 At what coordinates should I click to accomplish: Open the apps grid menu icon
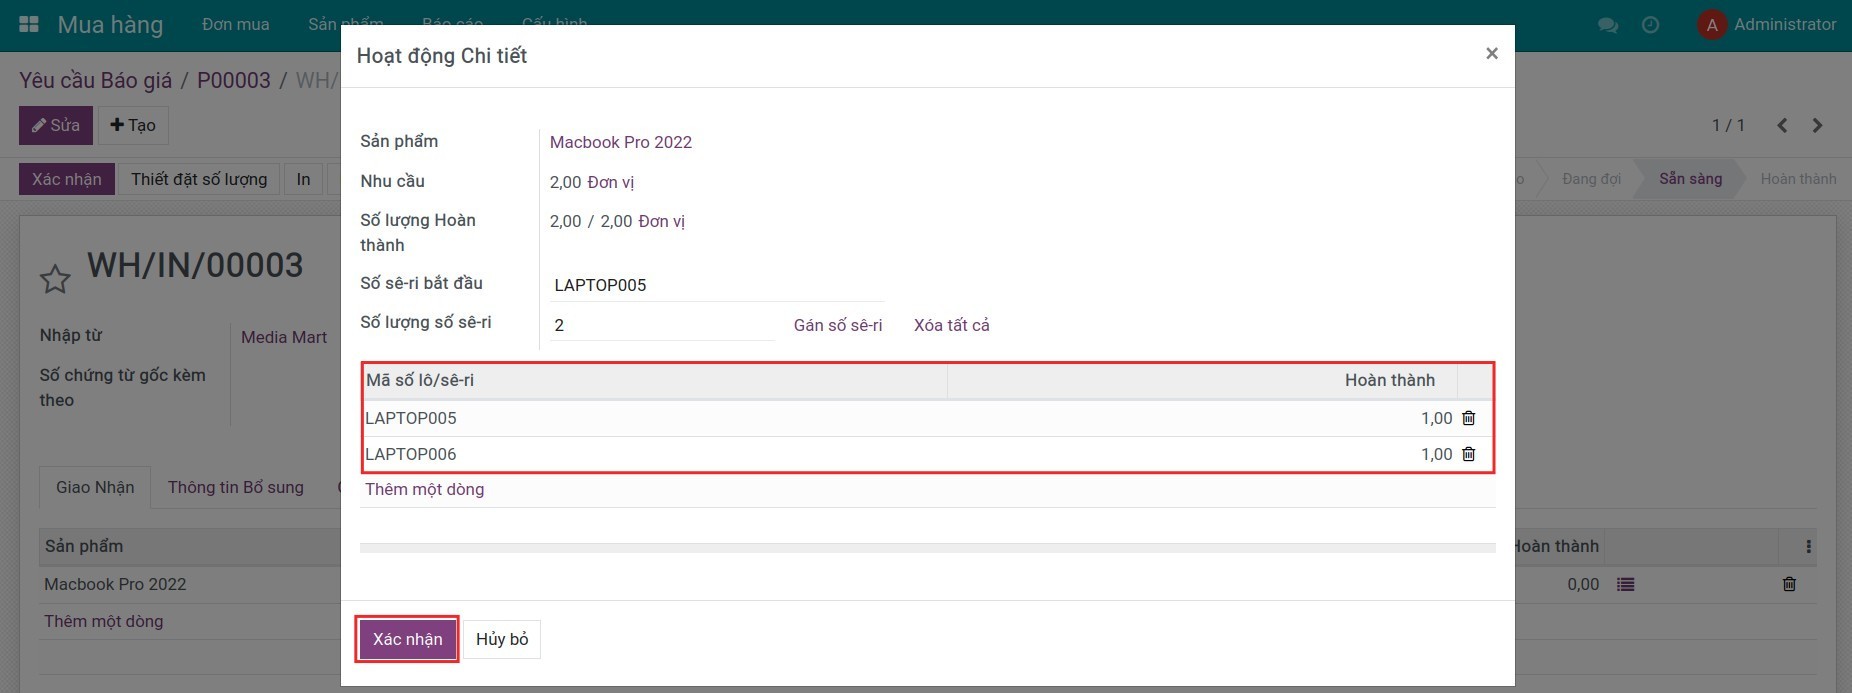click(29, 24)
